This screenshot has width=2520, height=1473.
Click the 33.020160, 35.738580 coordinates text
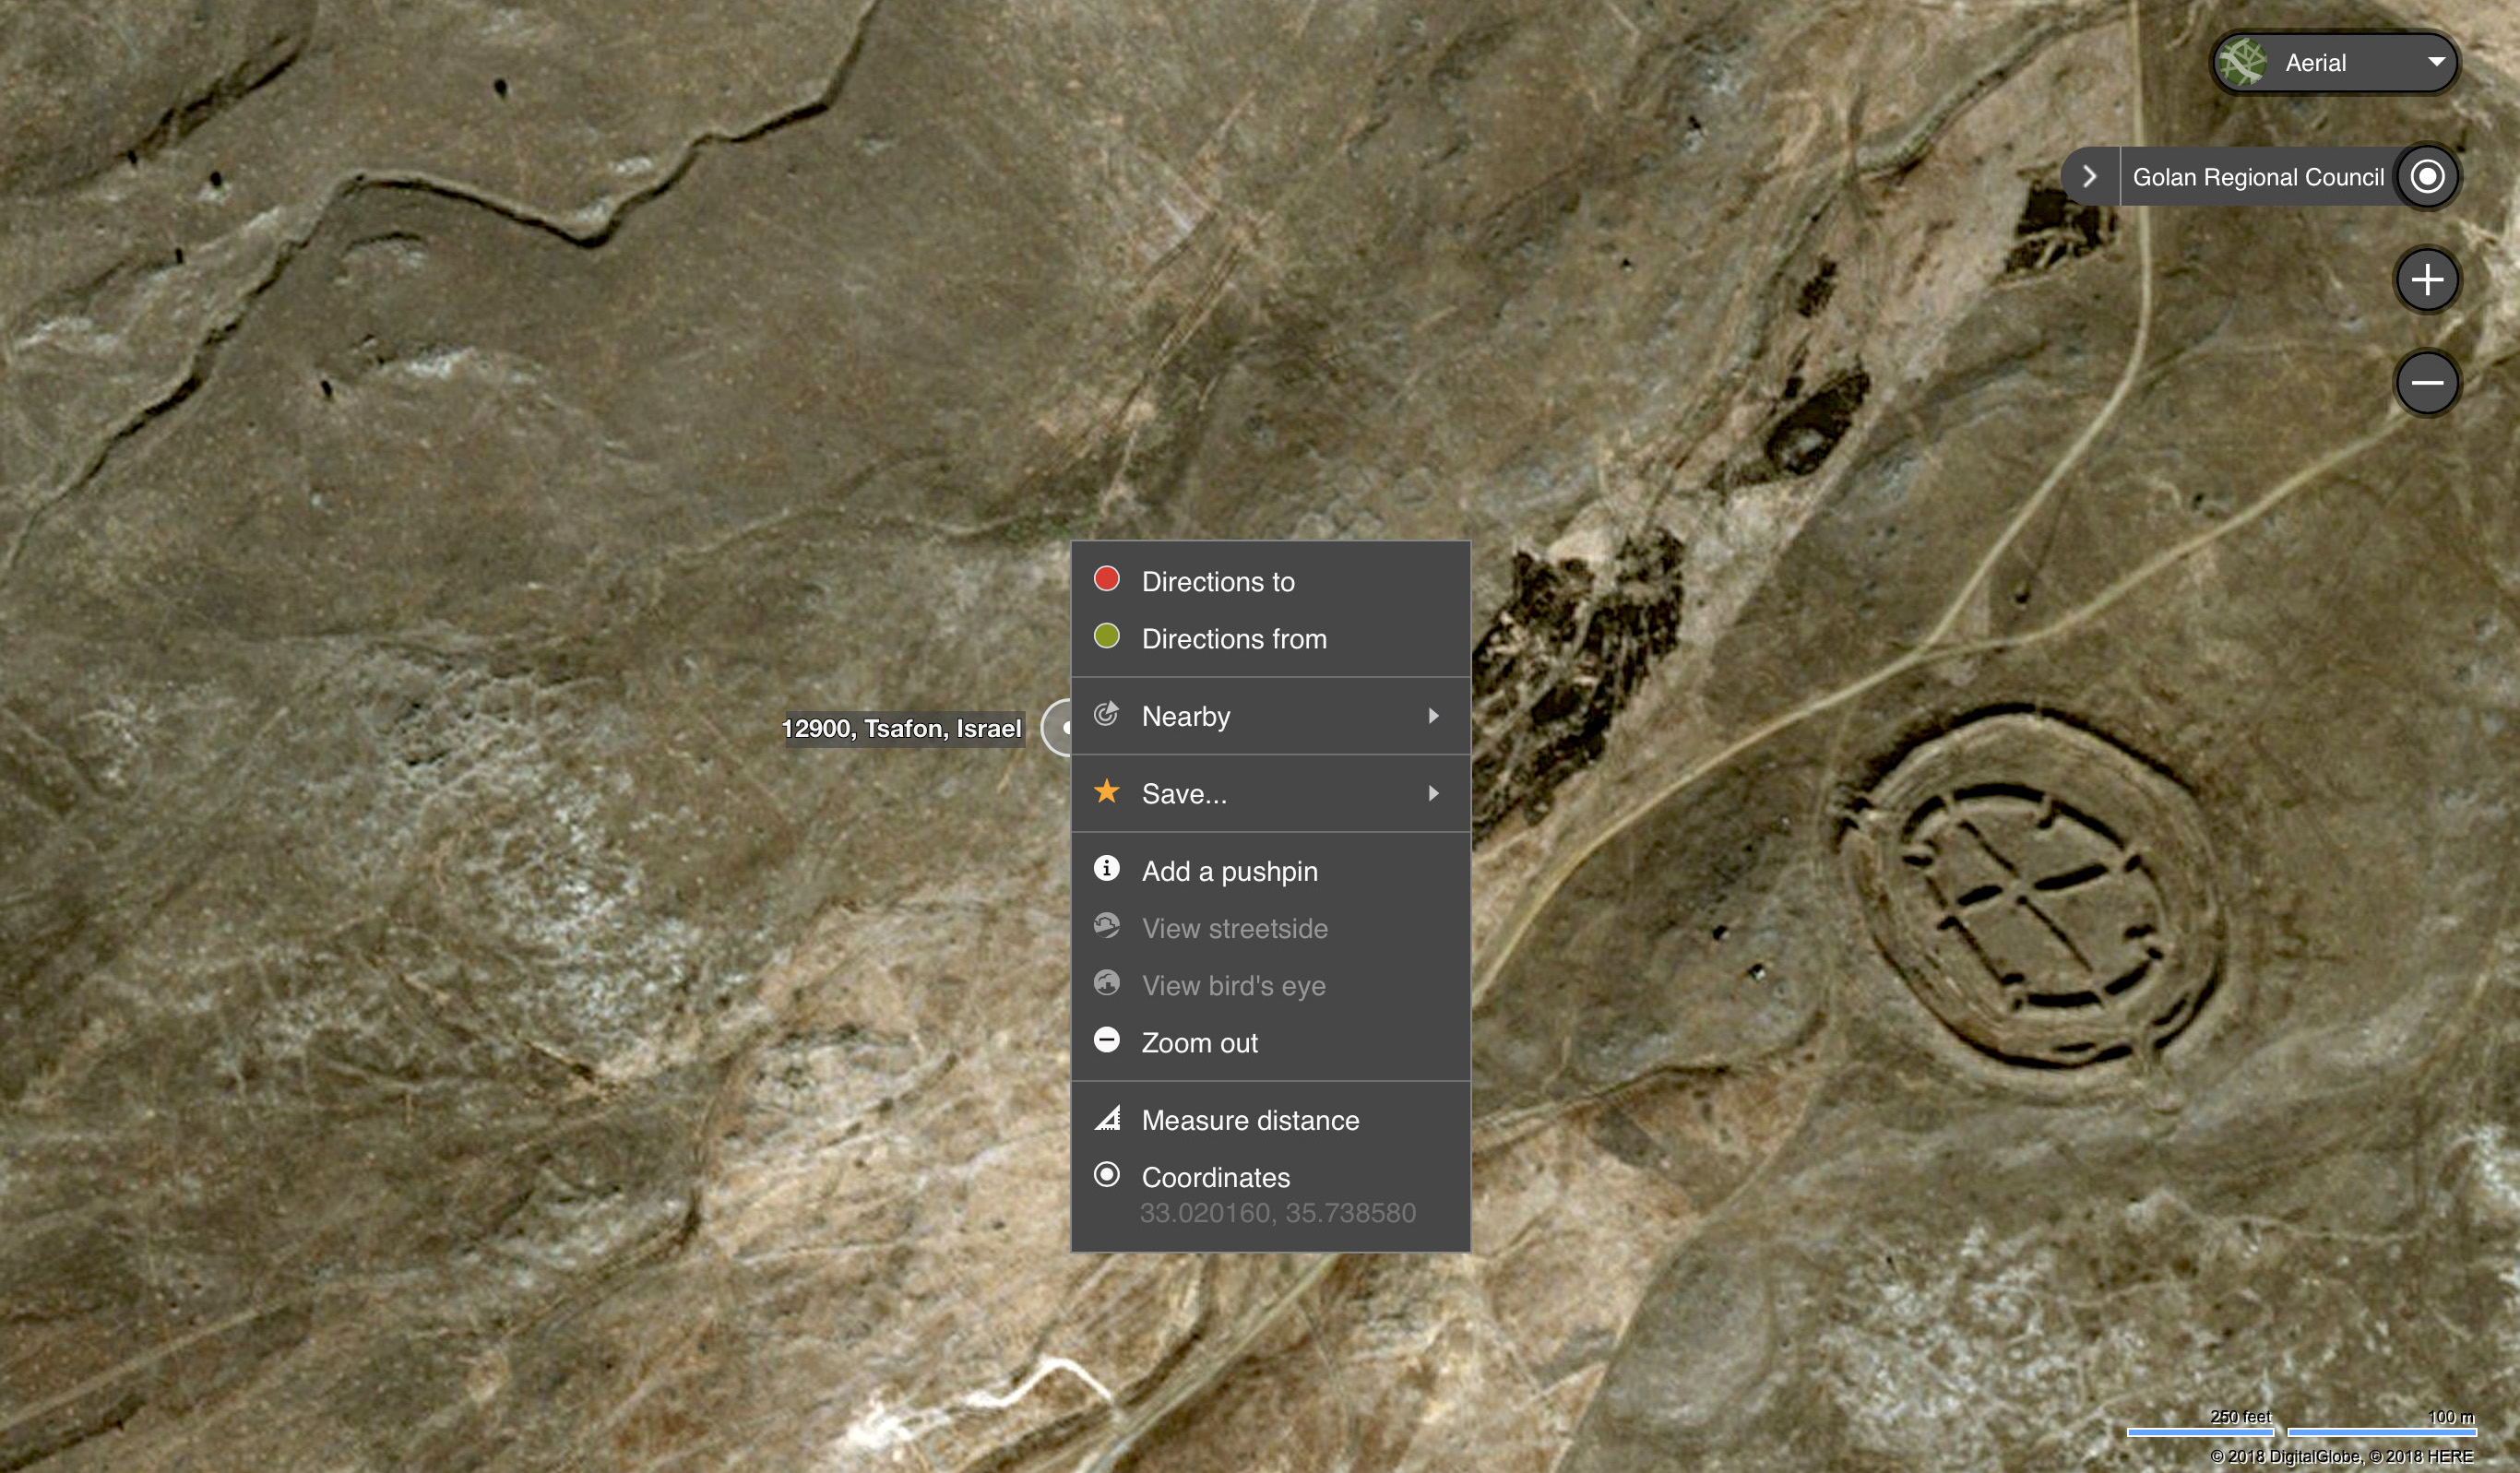pos(1277,1213)
